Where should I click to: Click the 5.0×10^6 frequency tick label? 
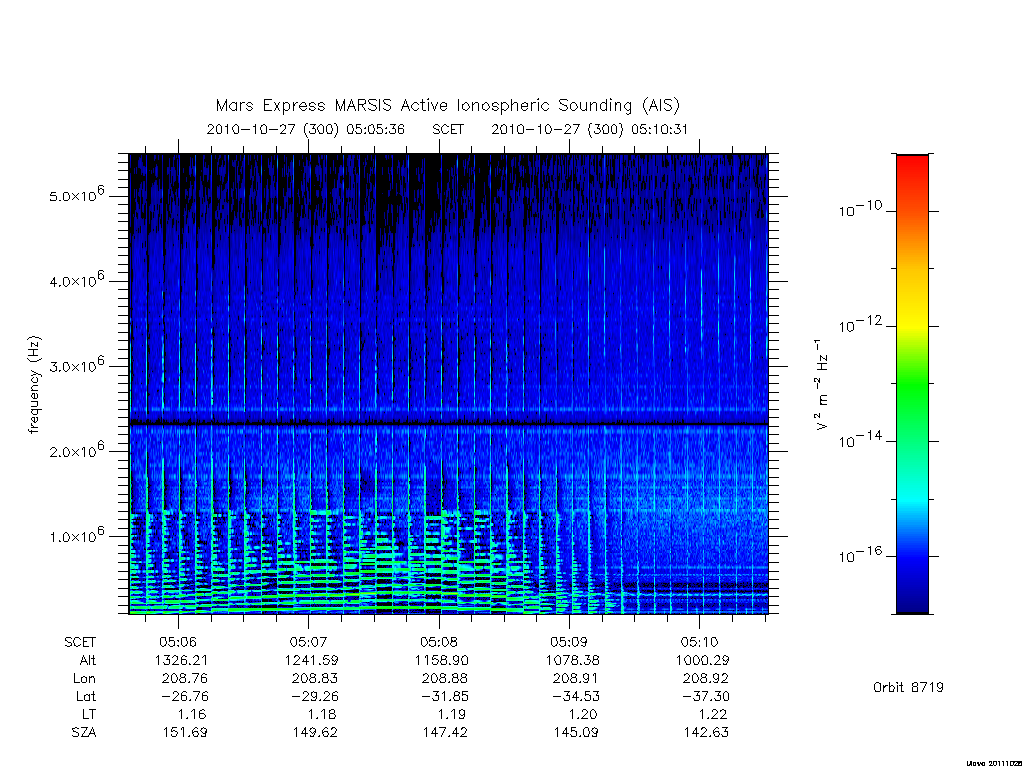[76, 195]
